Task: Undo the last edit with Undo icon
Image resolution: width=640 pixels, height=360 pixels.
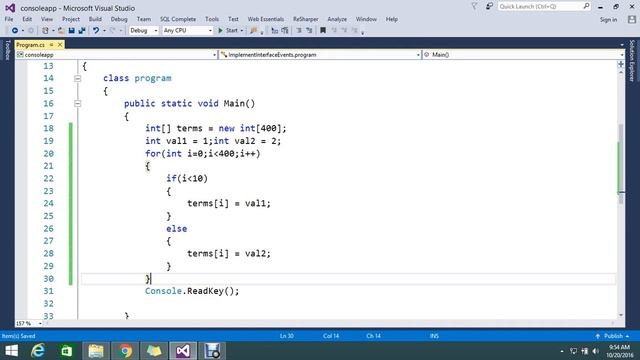Action: [96, 31]
